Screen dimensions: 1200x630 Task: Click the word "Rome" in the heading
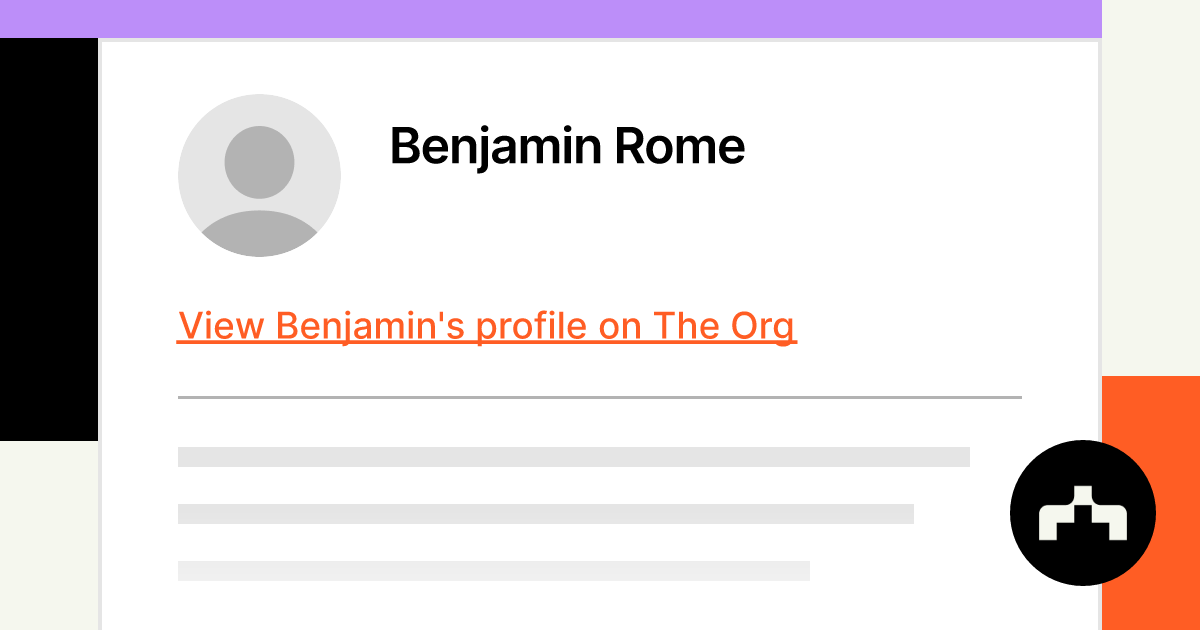point(679,147)
